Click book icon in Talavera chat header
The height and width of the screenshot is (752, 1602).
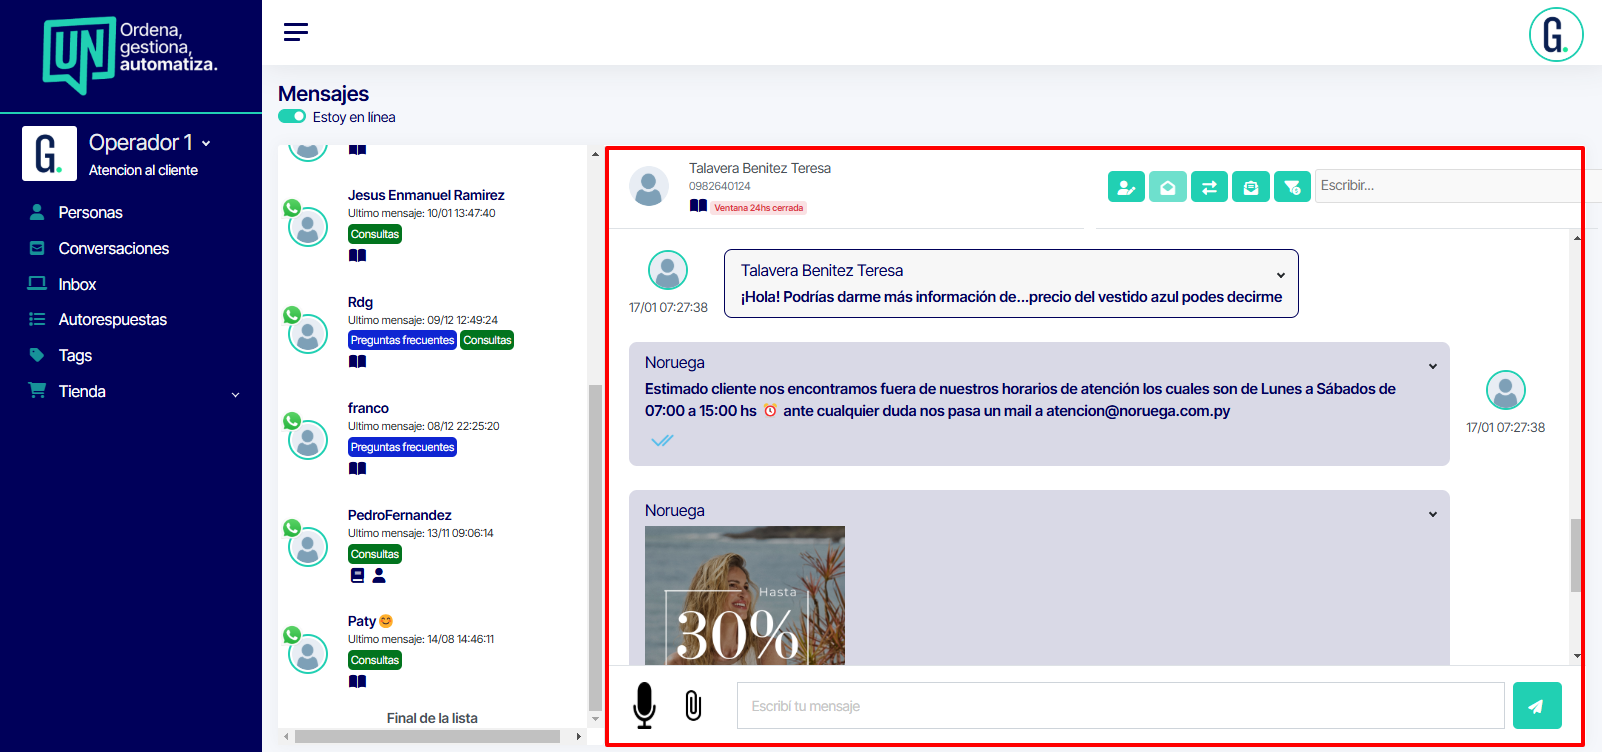click(x=698, y=206)
